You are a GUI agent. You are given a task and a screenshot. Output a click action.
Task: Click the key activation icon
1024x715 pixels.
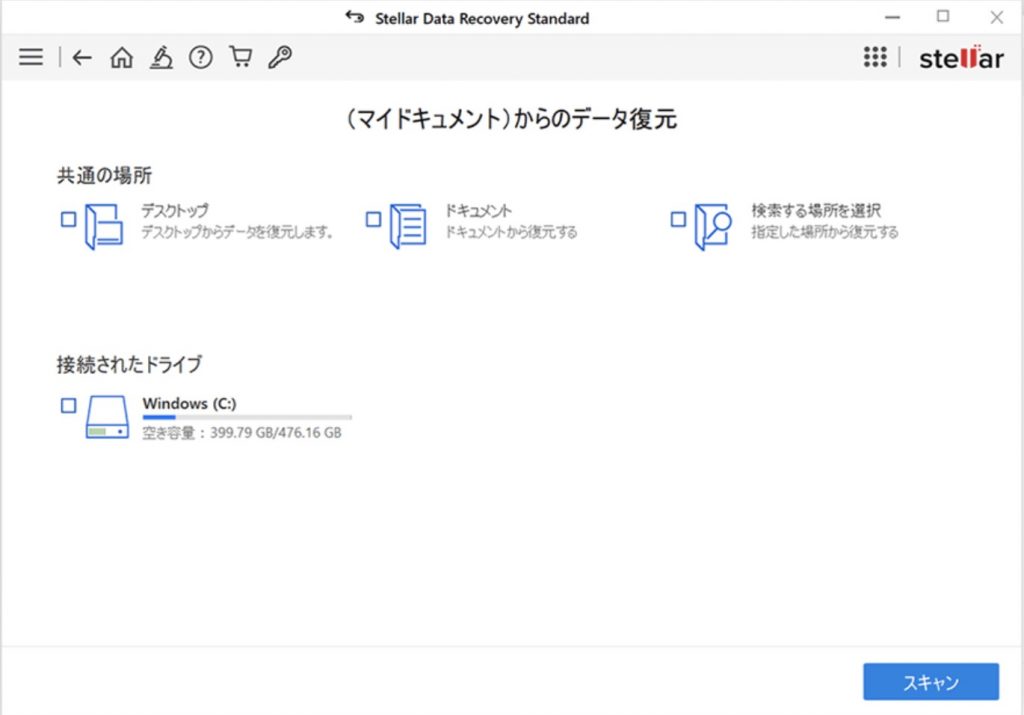(280, 57)
